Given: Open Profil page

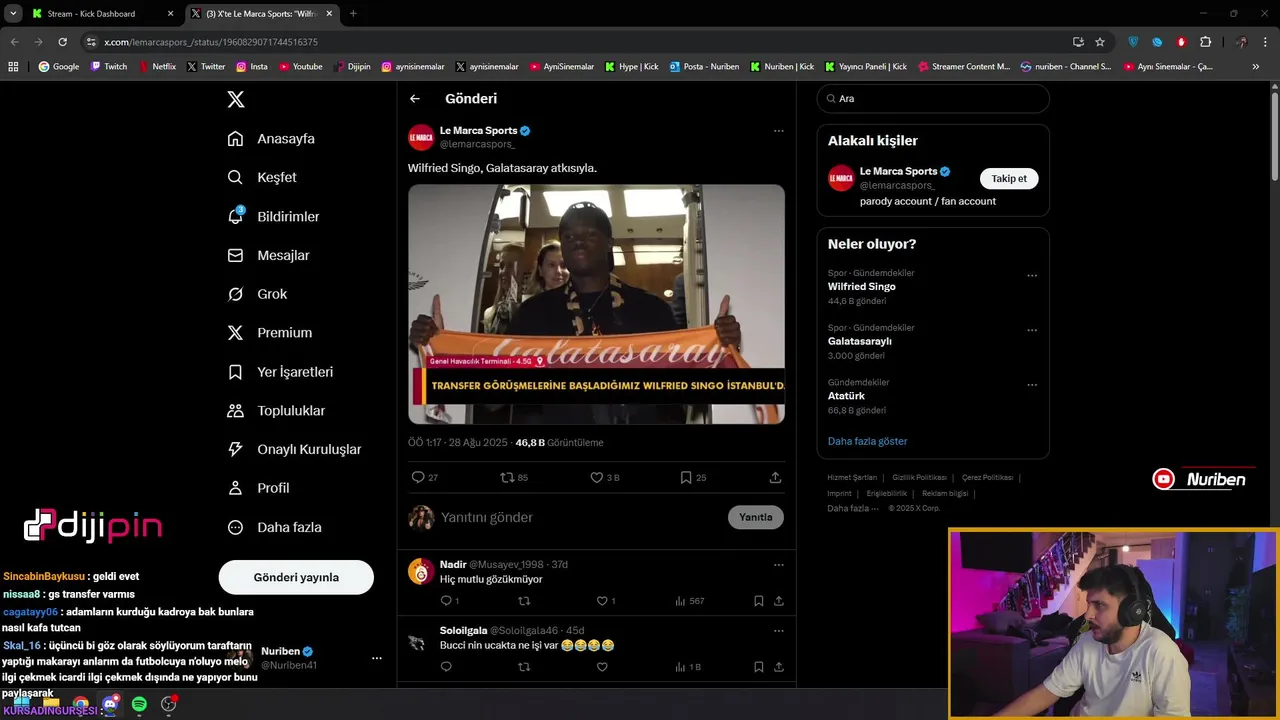Looking at the screenshot, I should pyautogui.click(x=258, y=488).
